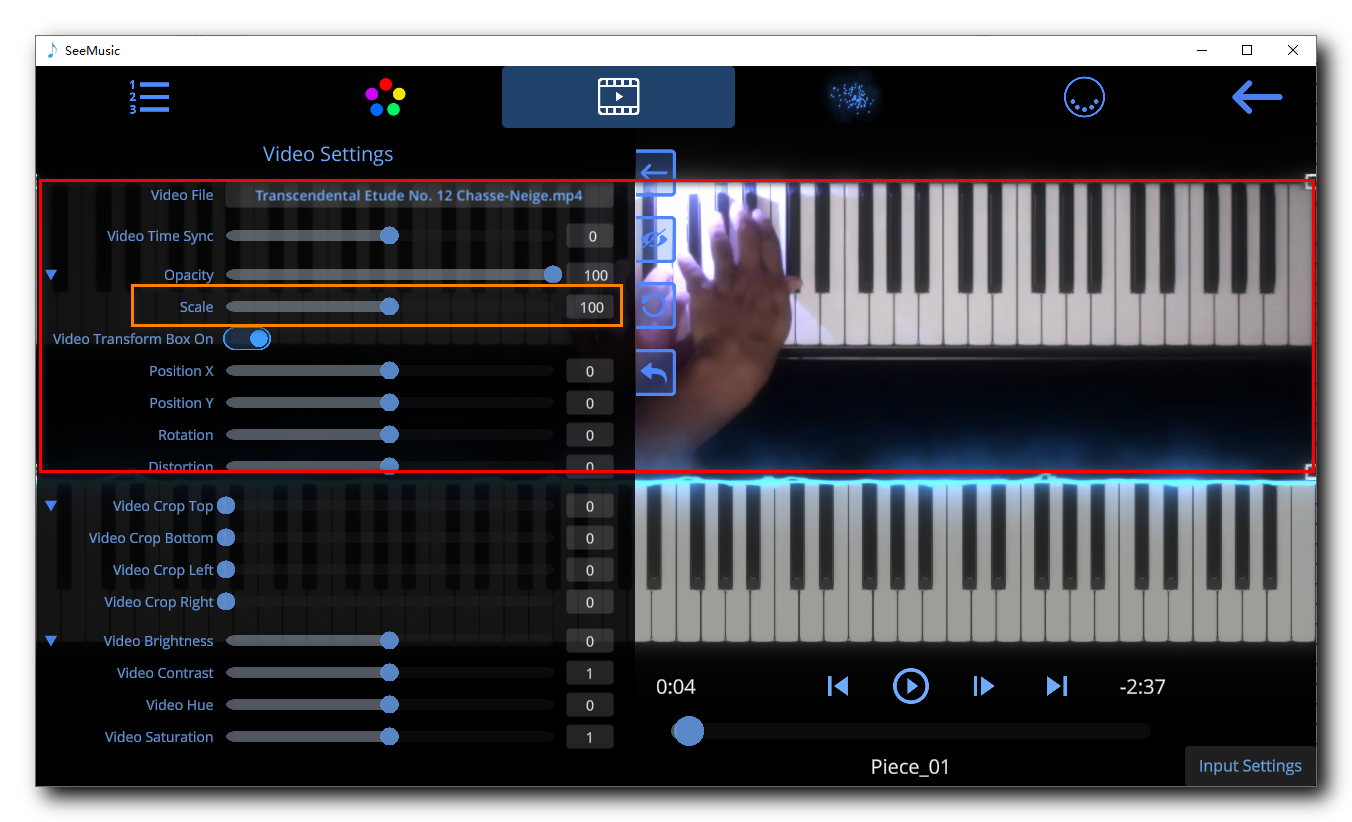Click the Rotation slider handle
1352x822 pixels.
point(390,435)
